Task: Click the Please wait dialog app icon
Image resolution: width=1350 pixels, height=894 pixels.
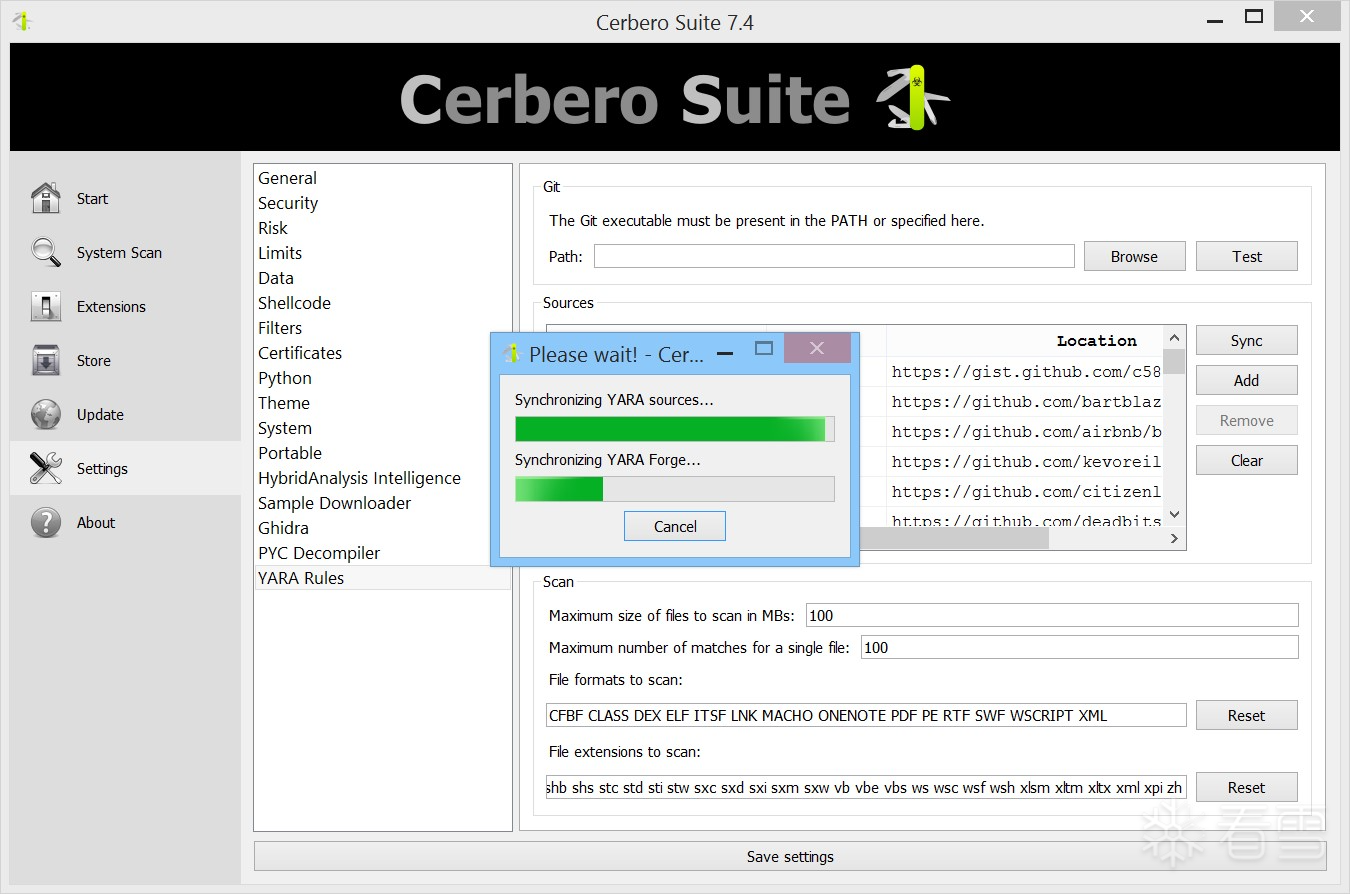Action: click(512, 354)
